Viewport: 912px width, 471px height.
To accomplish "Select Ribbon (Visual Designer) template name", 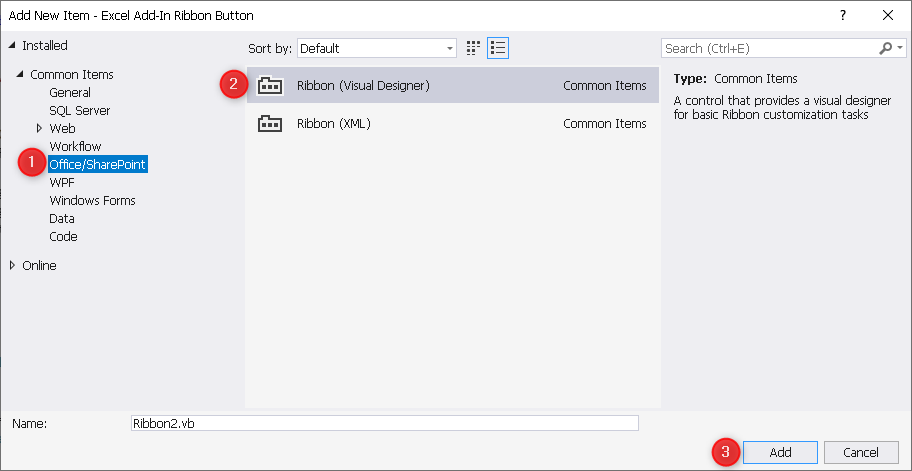I will coord(363,85).
